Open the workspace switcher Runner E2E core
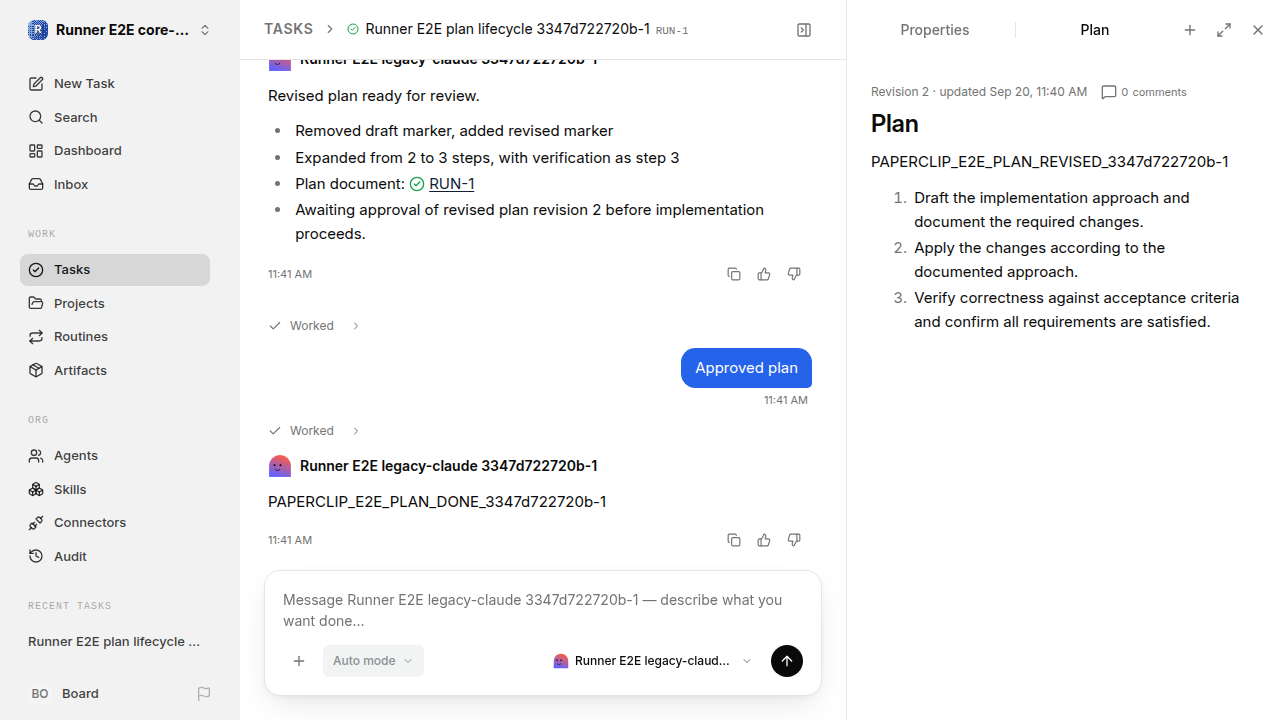 120,30
